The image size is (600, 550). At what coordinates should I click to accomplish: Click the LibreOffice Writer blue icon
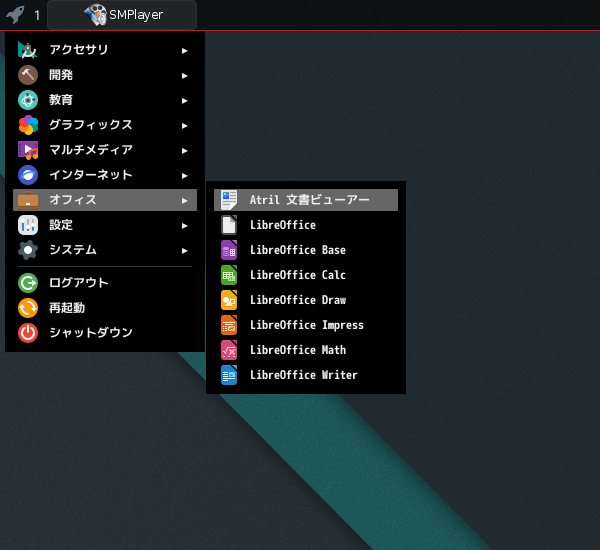click(229, 375)
